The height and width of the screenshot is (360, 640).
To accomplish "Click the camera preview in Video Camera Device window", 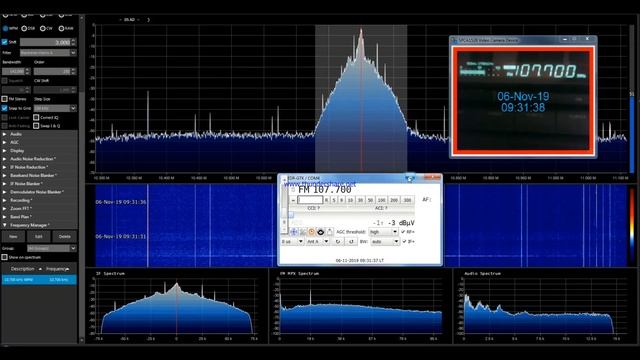I will tap(523, 100).
